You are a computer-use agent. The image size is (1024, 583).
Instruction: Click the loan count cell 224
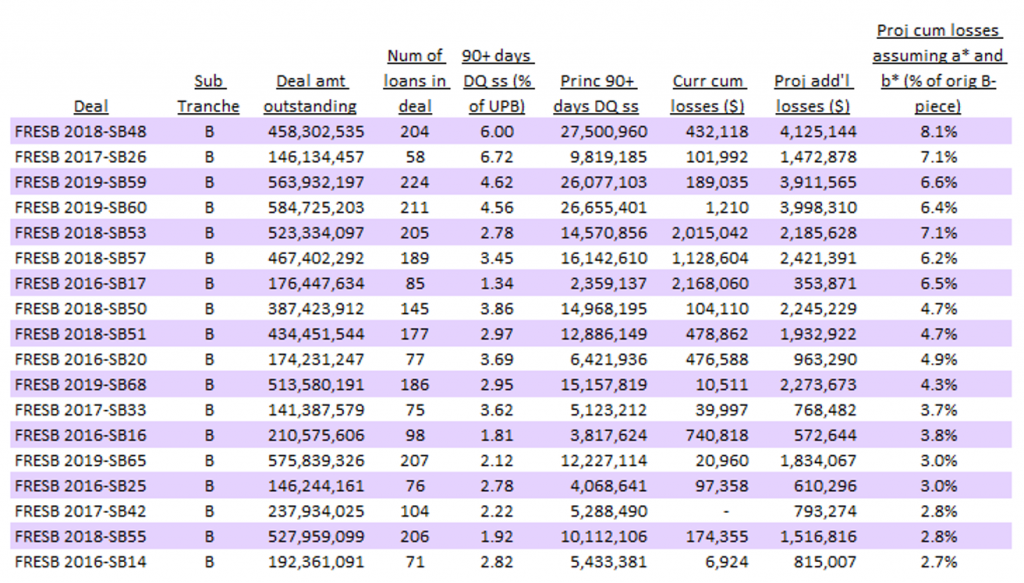[x=415, y=182]
